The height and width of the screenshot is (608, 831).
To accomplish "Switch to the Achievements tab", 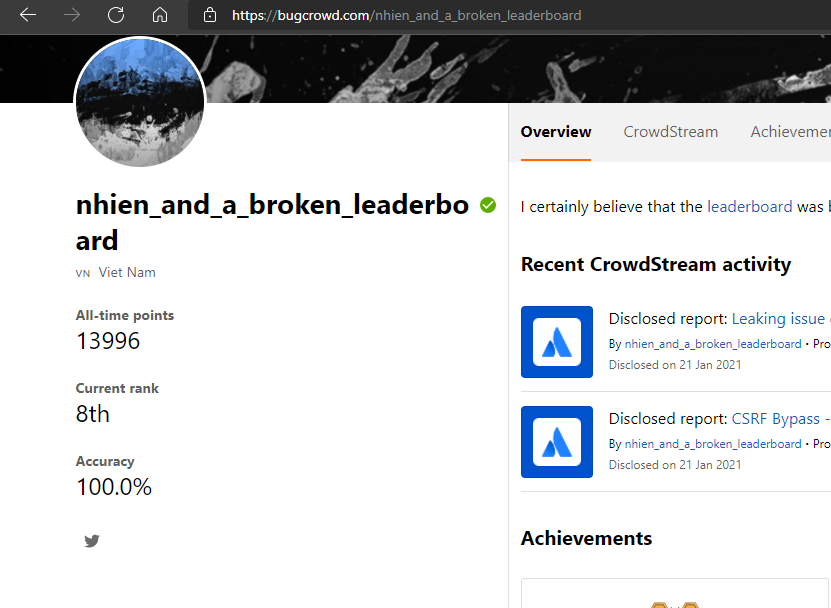I will click(x=790, y=132).
